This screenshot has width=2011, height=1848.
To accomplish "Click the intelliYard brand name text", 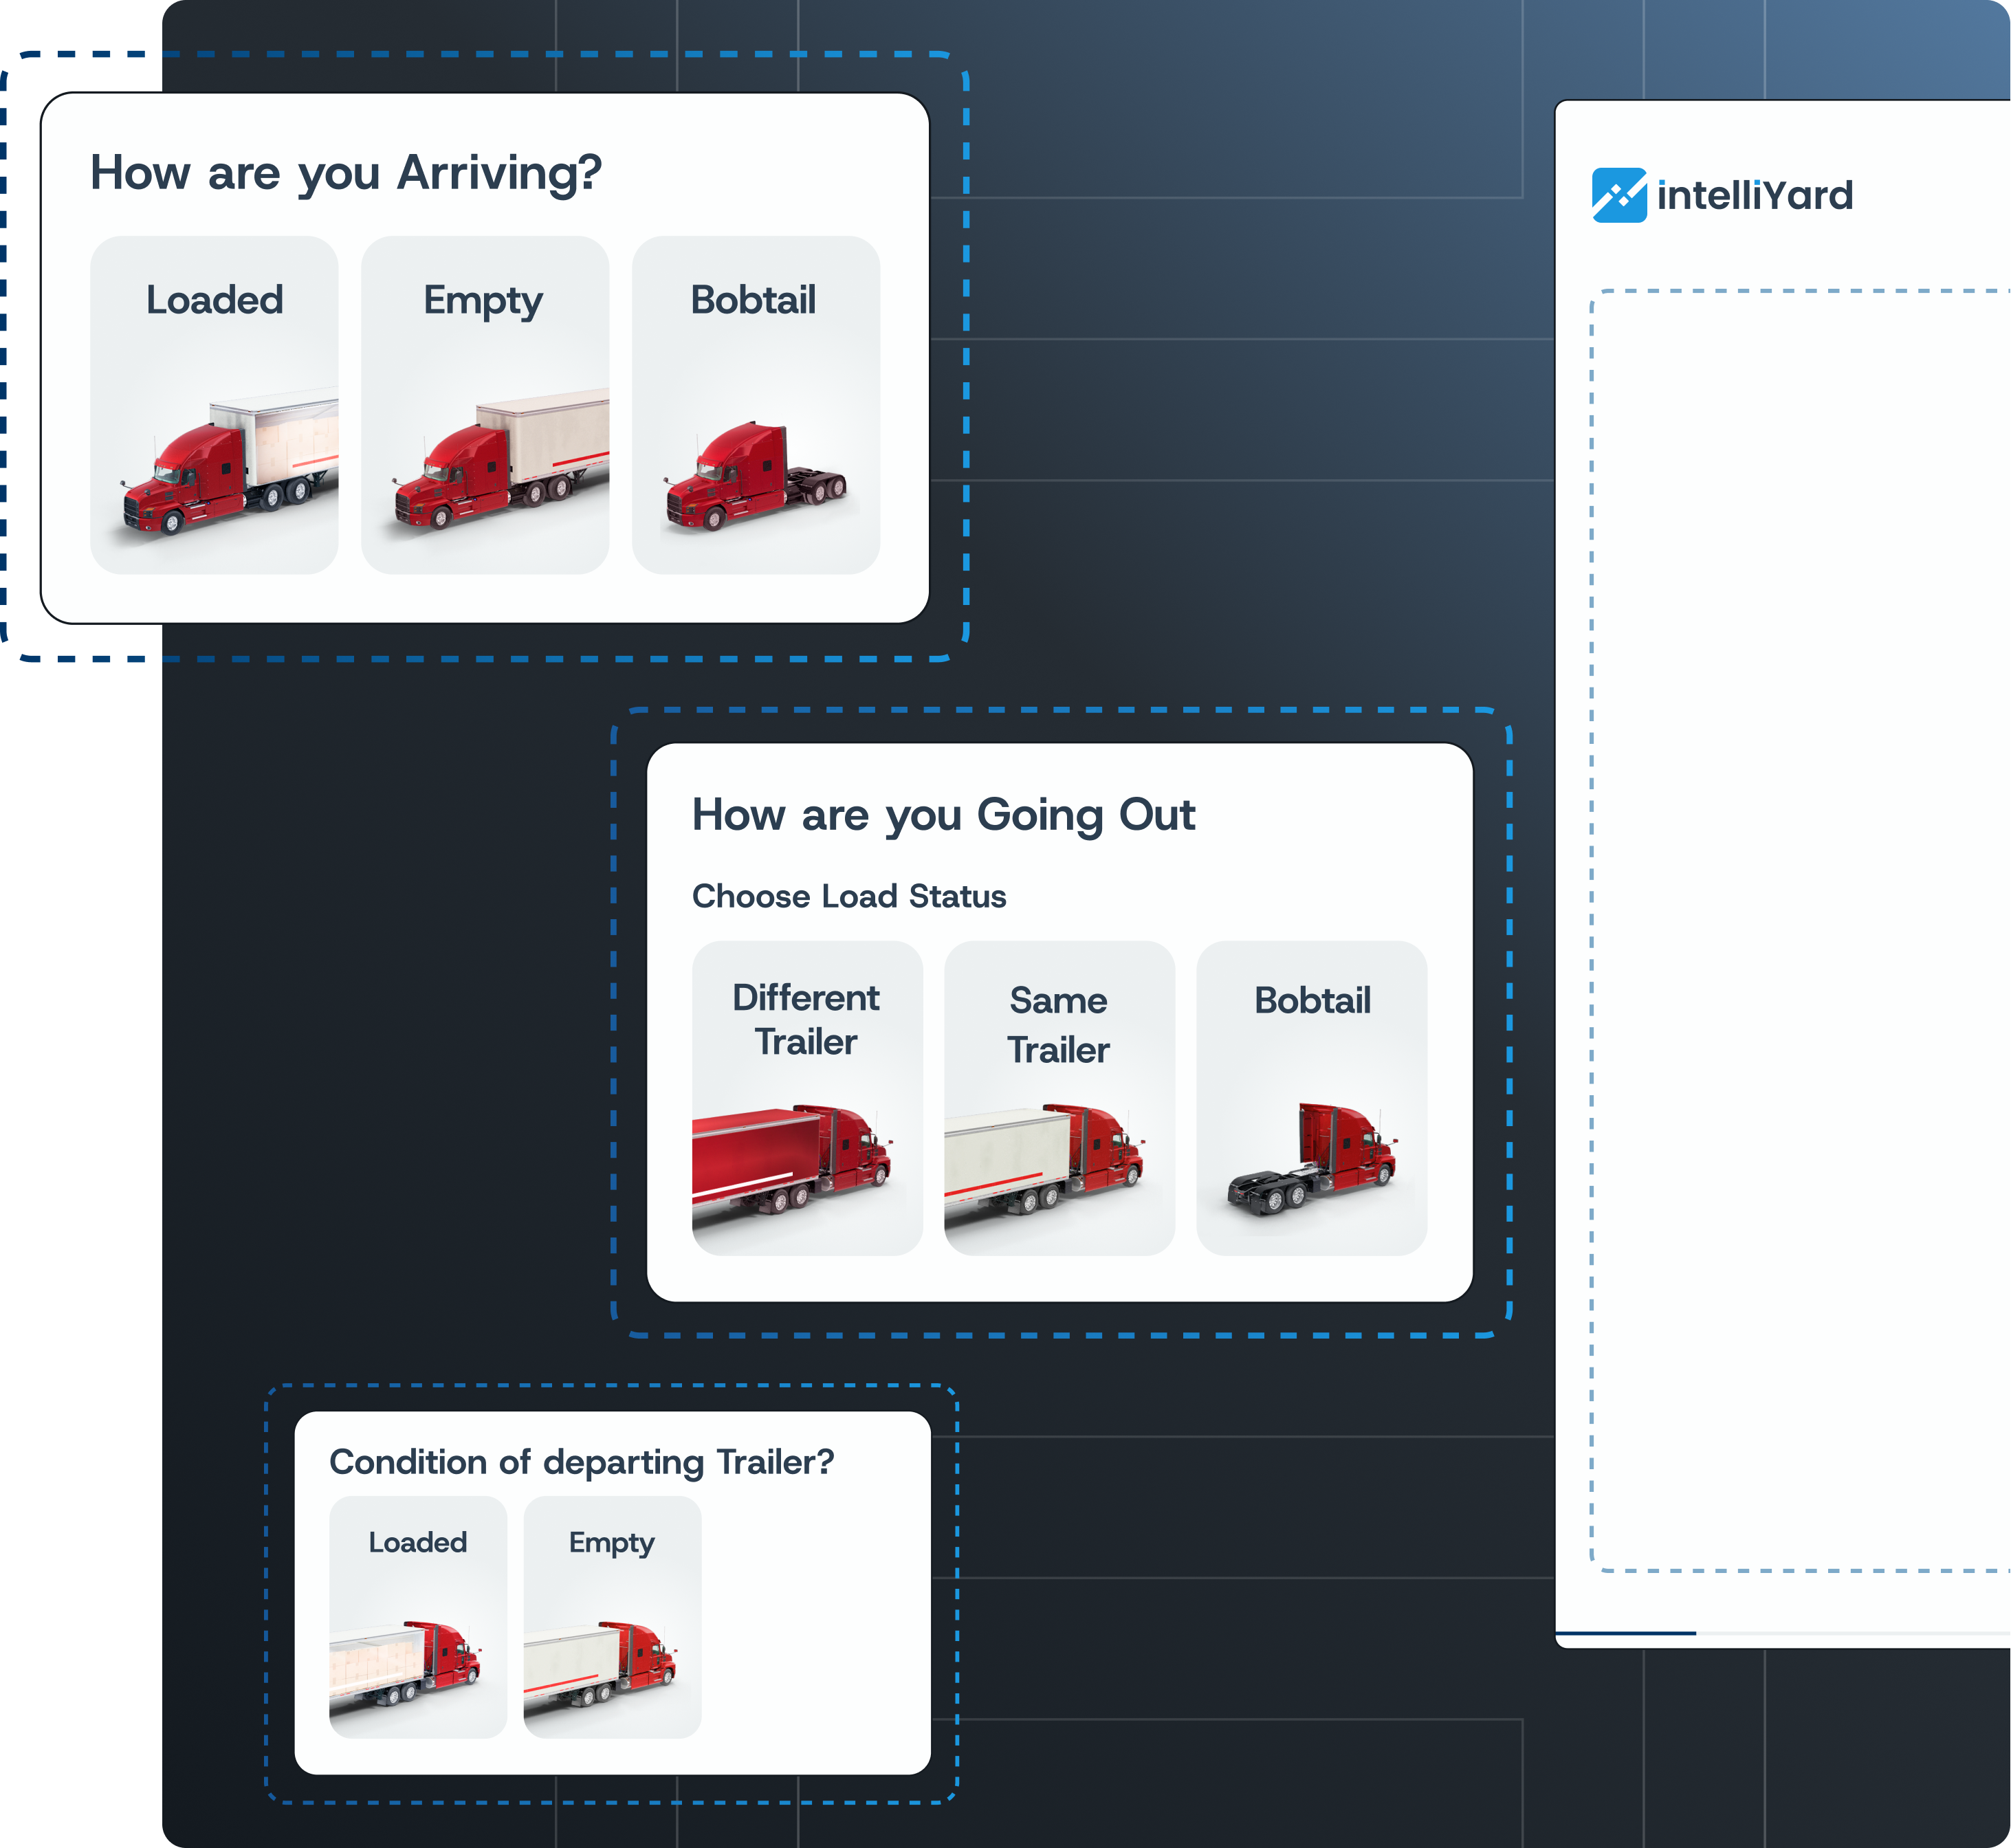I will (1755, 196).
